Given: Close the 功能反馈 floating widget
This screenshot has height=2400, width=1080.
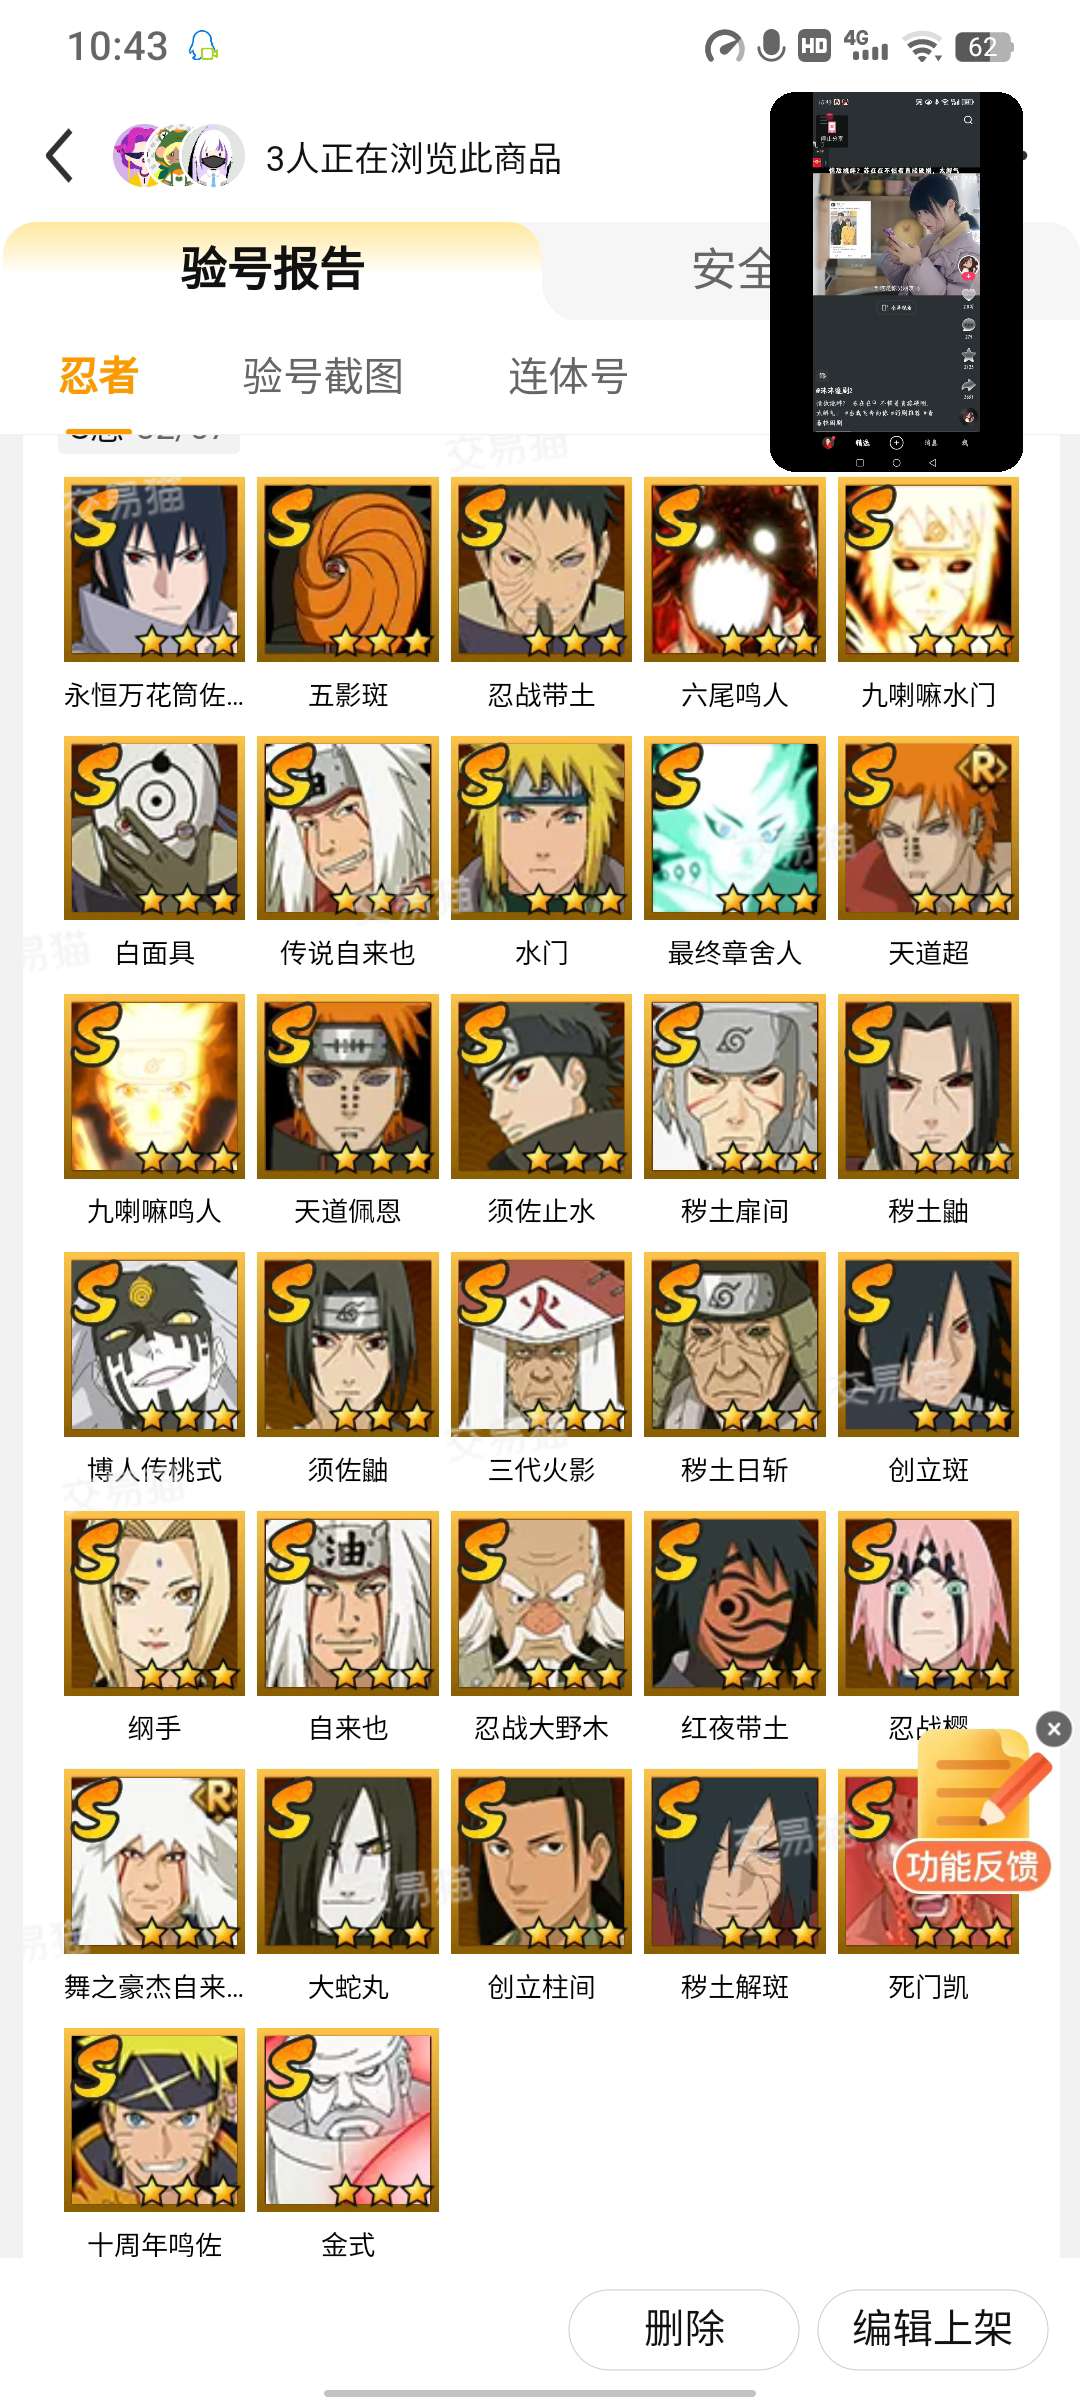Looking at the screenshot, I should 1054,1729.
